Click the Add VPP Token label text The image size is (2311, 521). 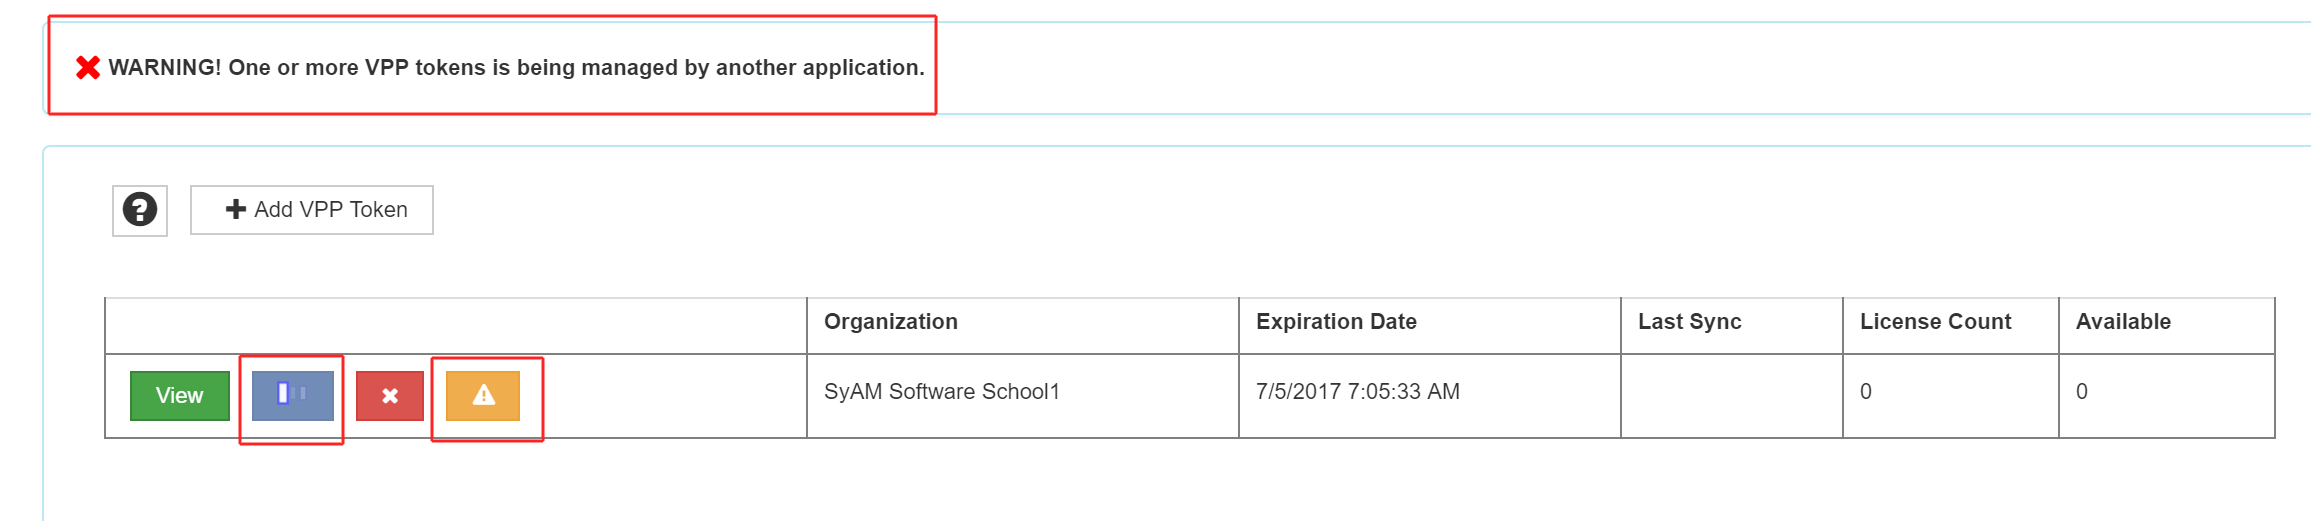click(331, 210)
